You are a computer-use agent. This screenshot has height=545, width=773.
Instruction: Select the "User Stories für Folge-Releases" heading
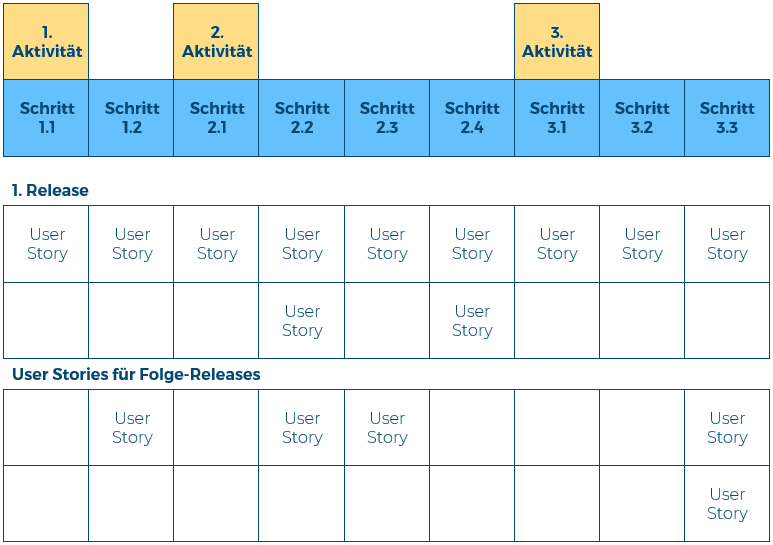(x=136, y=374)
